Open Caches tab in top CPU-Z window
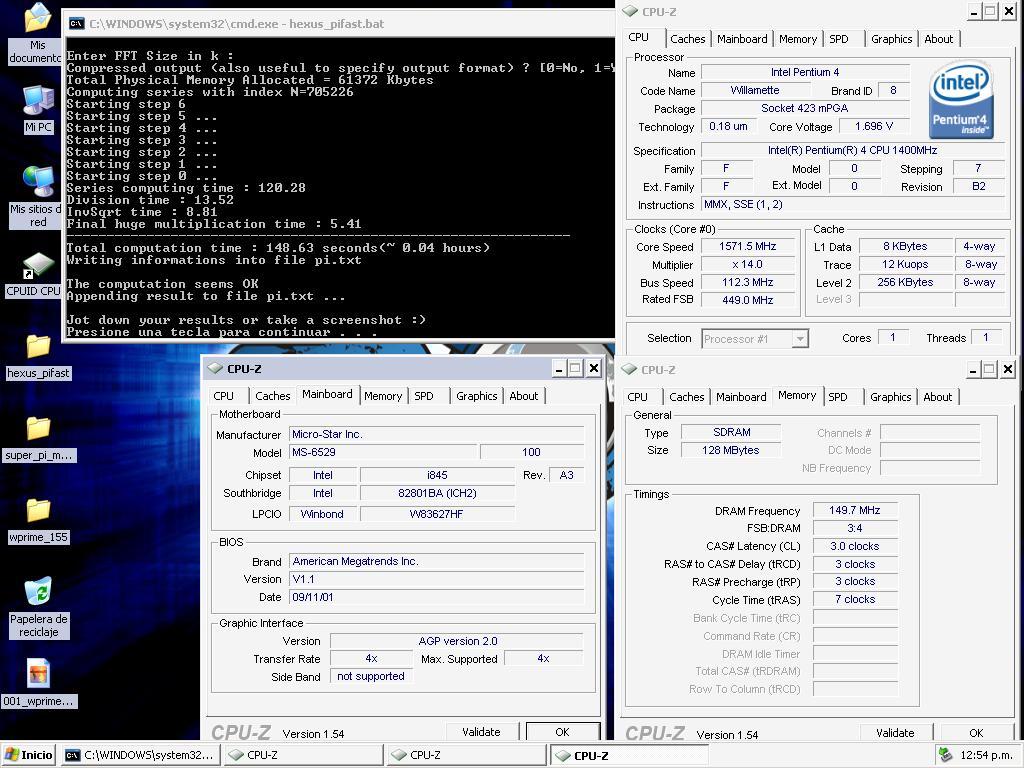 point(688,39)
